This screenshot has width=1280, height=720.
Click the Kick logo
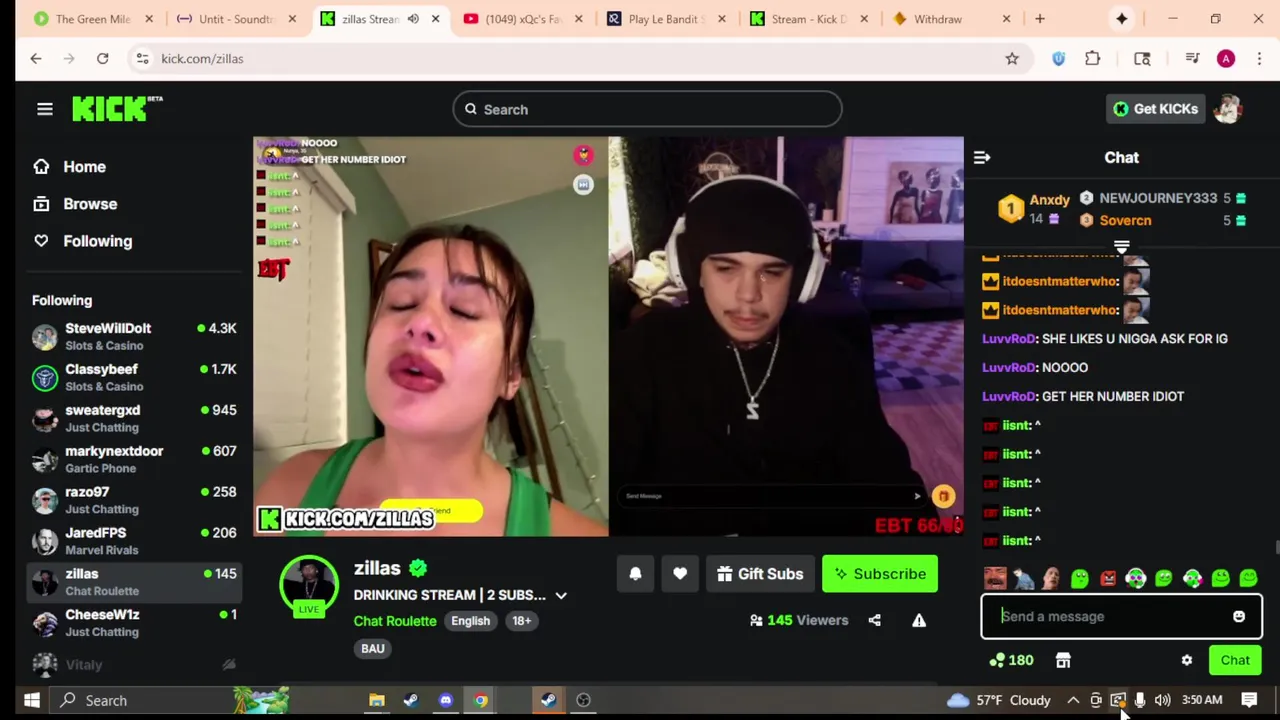116,109
